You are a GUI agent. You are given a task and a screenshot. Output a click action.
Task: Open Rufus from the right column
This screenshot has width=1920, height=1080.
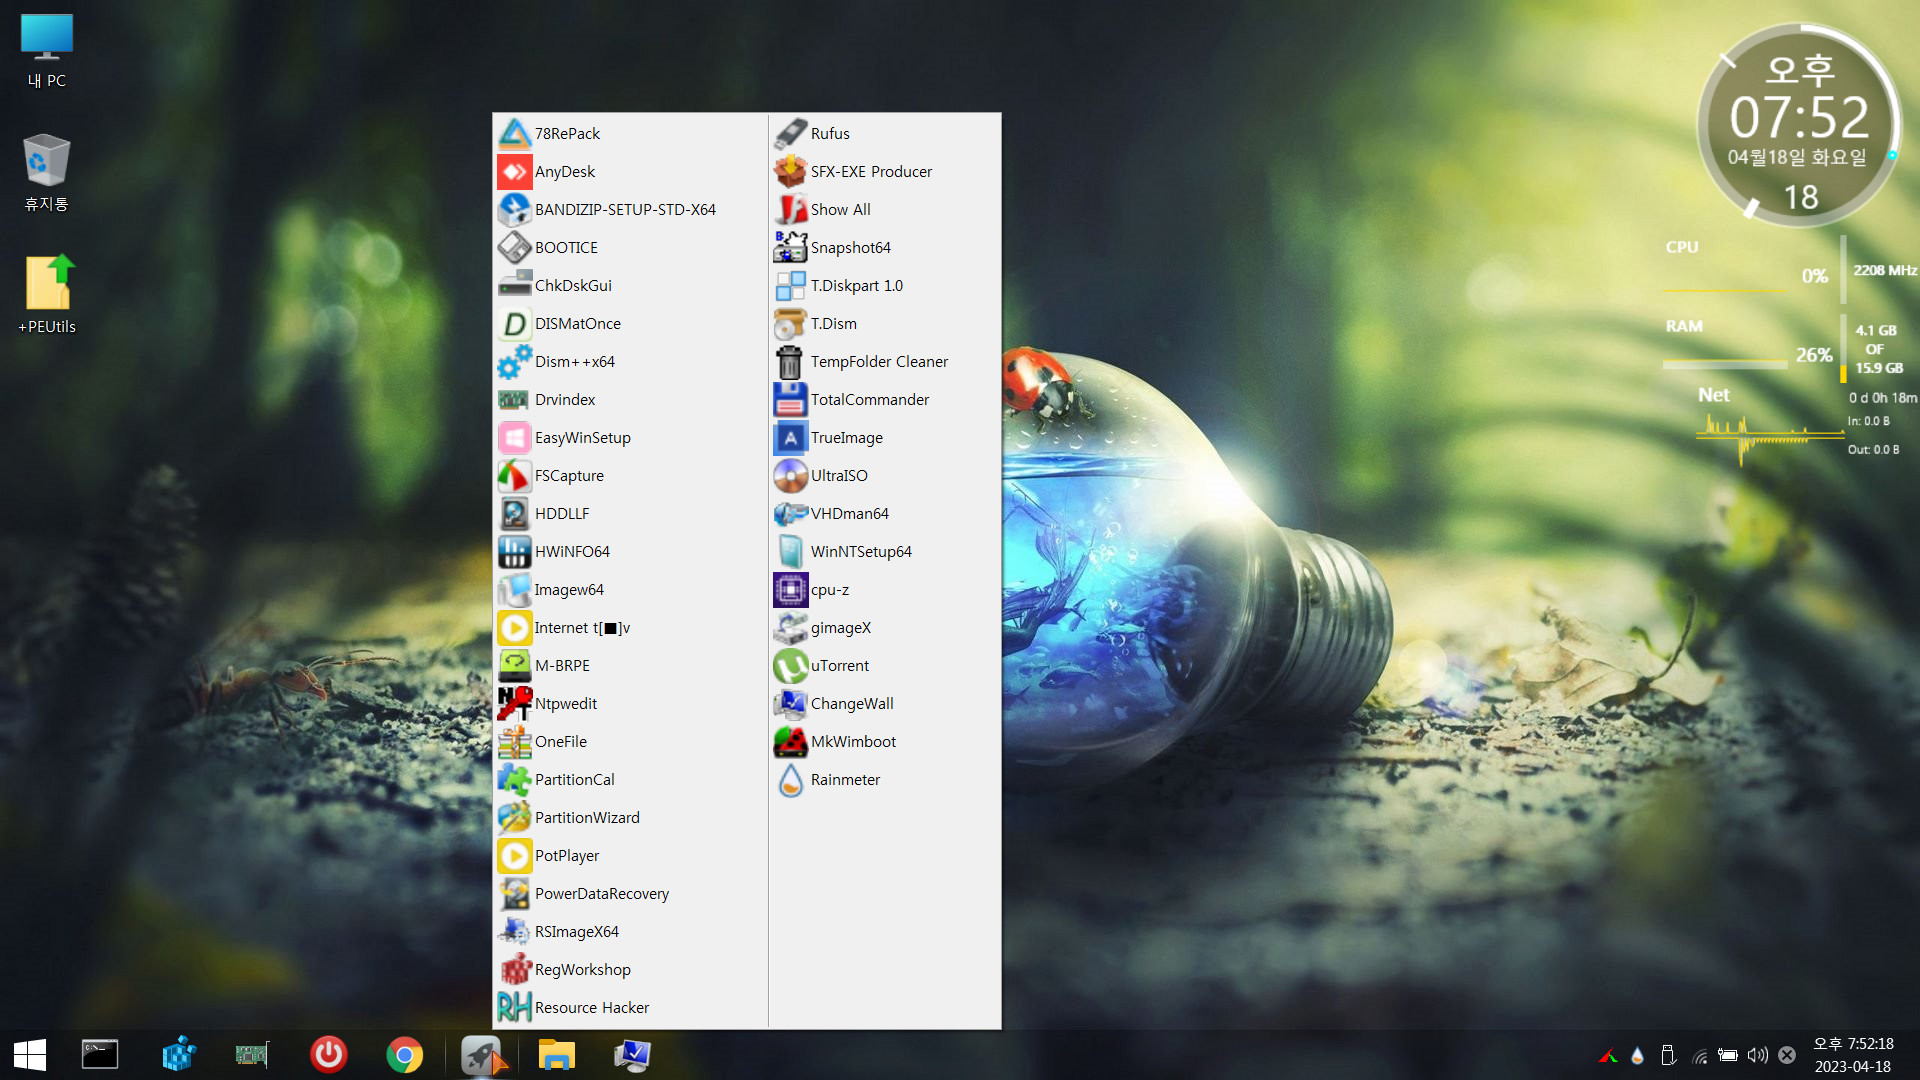pos(885,134)
